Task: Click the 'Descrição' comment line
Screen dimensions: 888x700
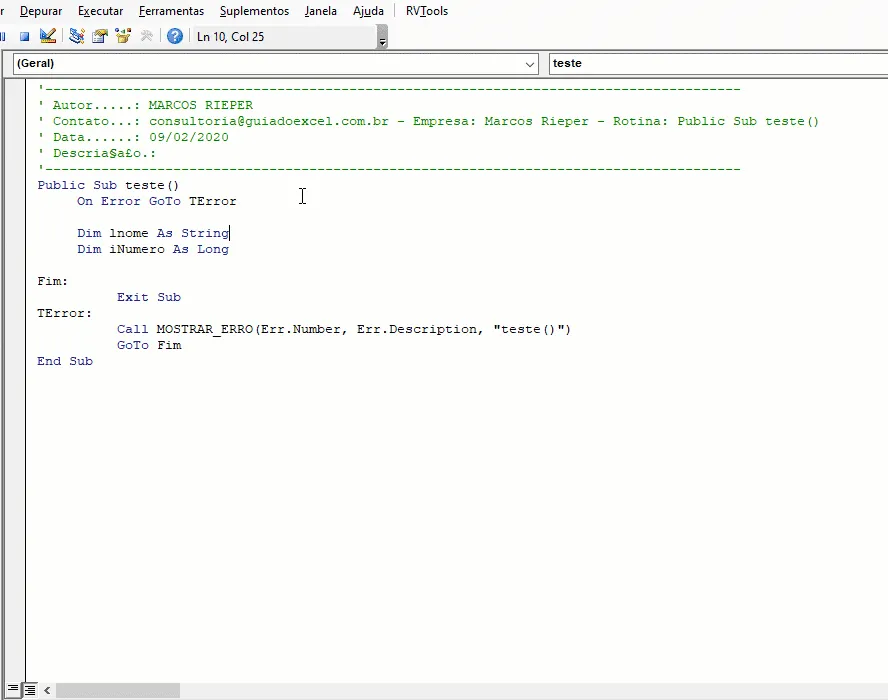Action: (x=96, y=153)
